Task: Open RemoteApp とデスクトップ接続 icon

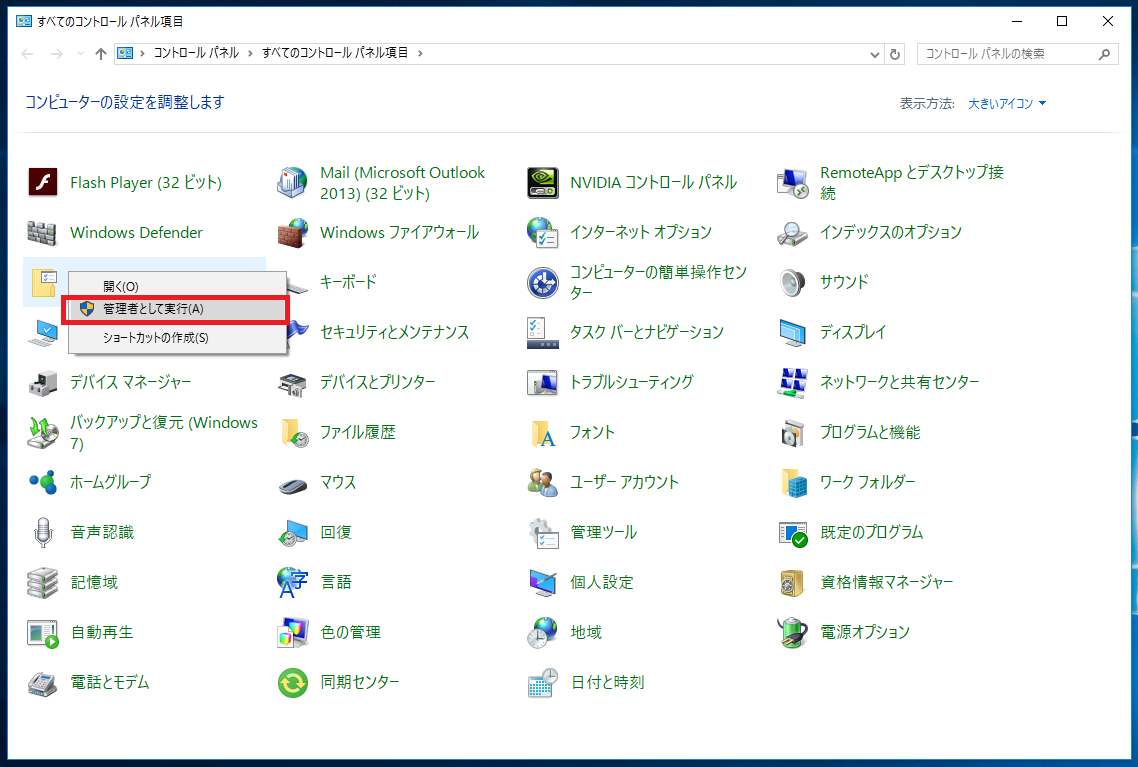Action: click(x=793, y=182)
